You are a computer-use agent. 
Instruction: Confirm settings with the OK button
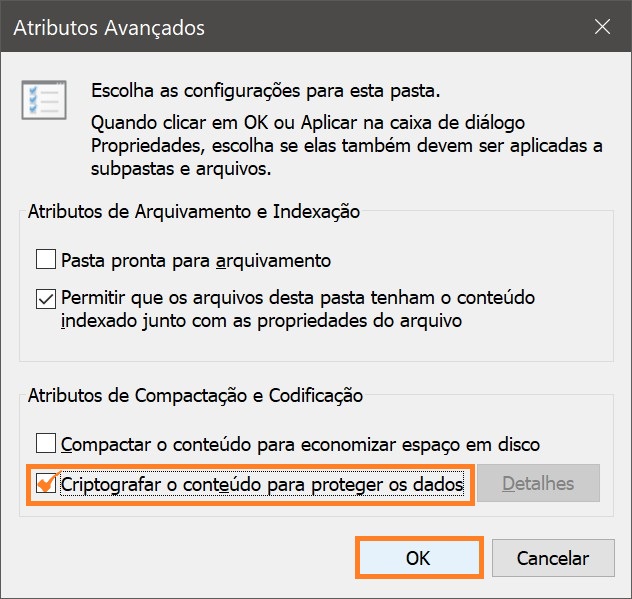(419, 558)
